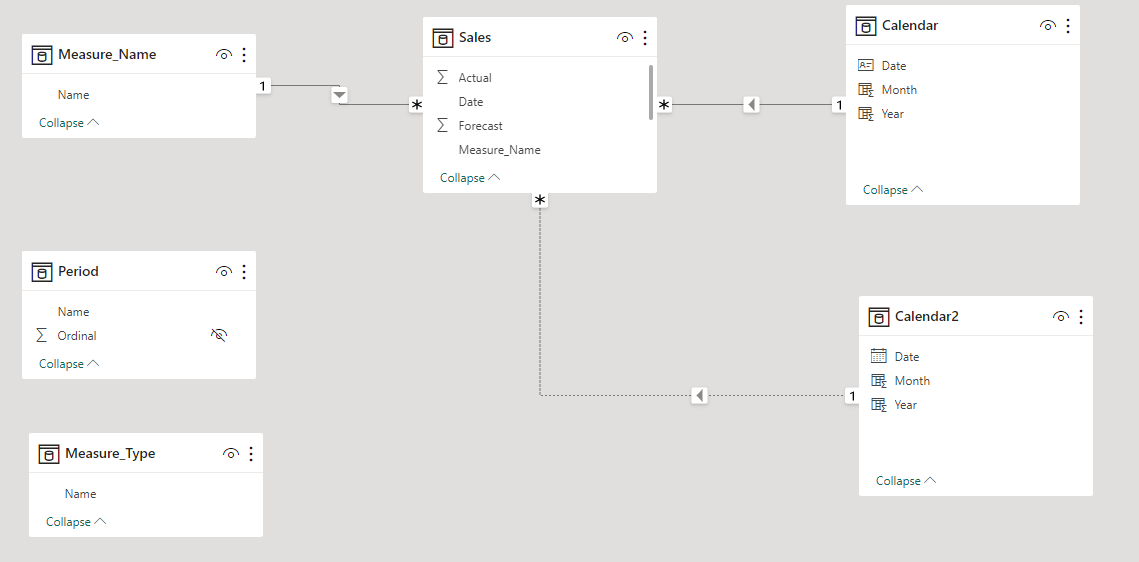The height and width of the screenshot is (562, 1139).
Task: Toggle visibility eye of Period table
Action: (x=224, y=272)
